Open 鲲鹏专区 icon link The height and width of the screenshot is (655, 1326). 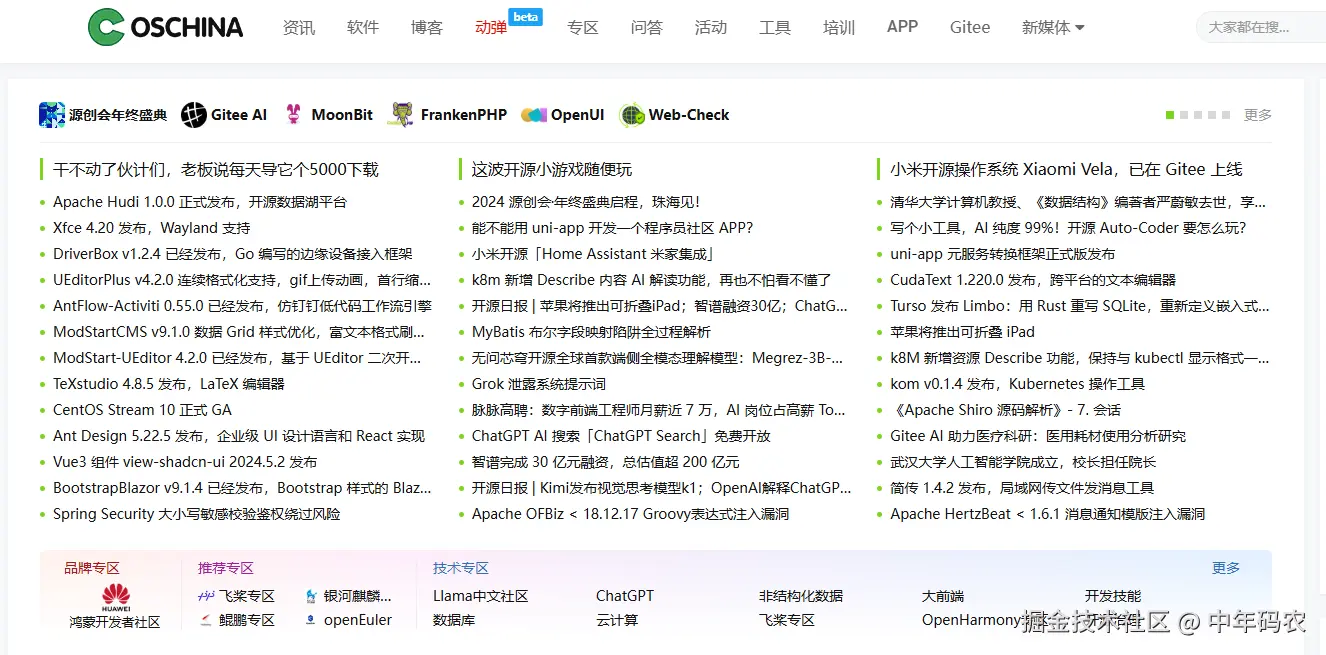207,620
